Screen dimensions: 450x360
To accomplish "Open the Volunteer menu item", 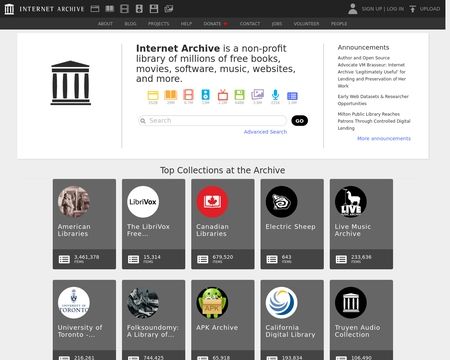I will tap(306, 24).
